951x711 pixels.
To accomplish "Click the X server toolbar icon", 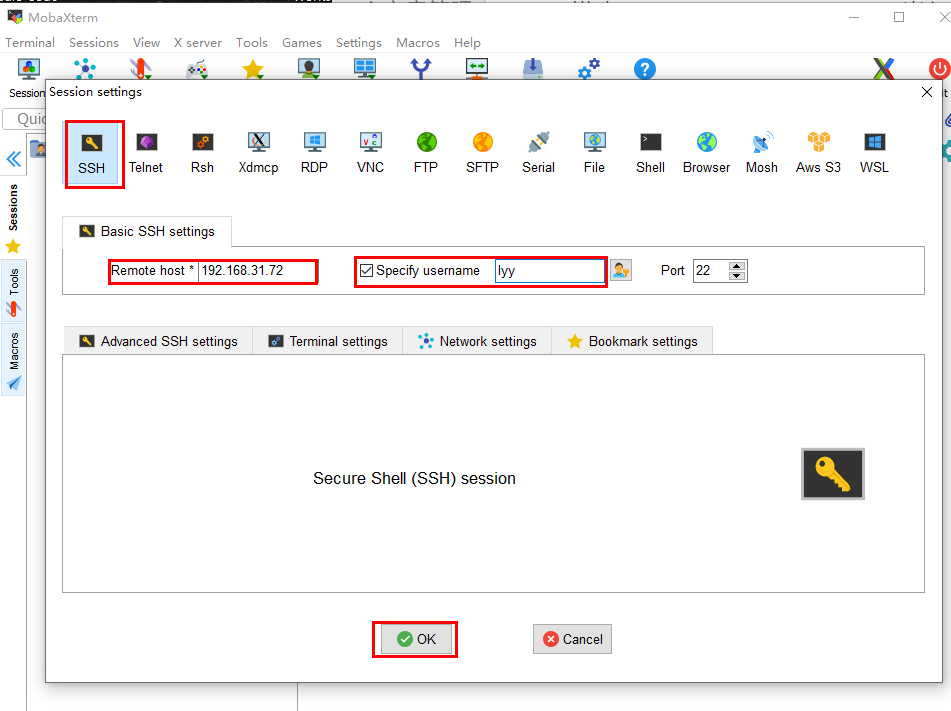I will [x=884, y=69].
